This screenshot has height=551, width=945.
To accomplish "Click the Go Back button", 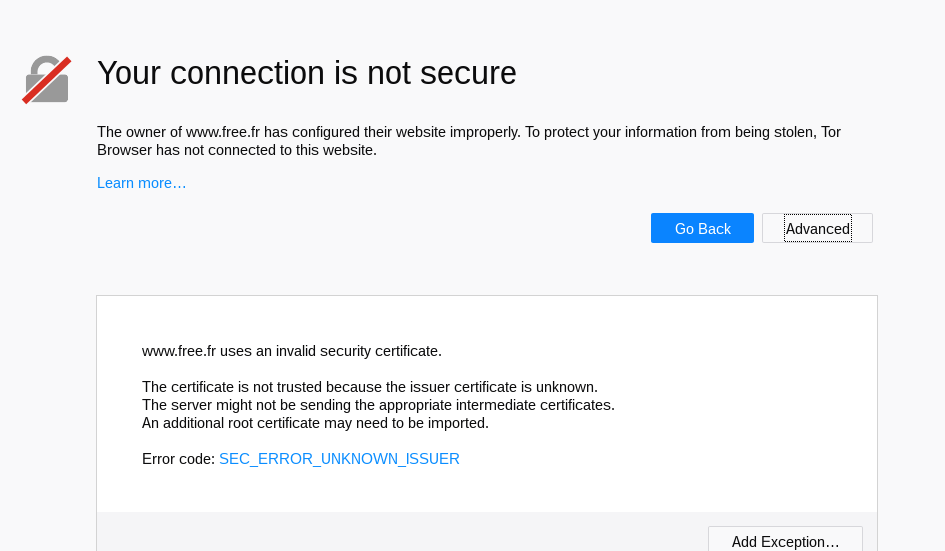I will pyautogui.click(x=702, y=228).
